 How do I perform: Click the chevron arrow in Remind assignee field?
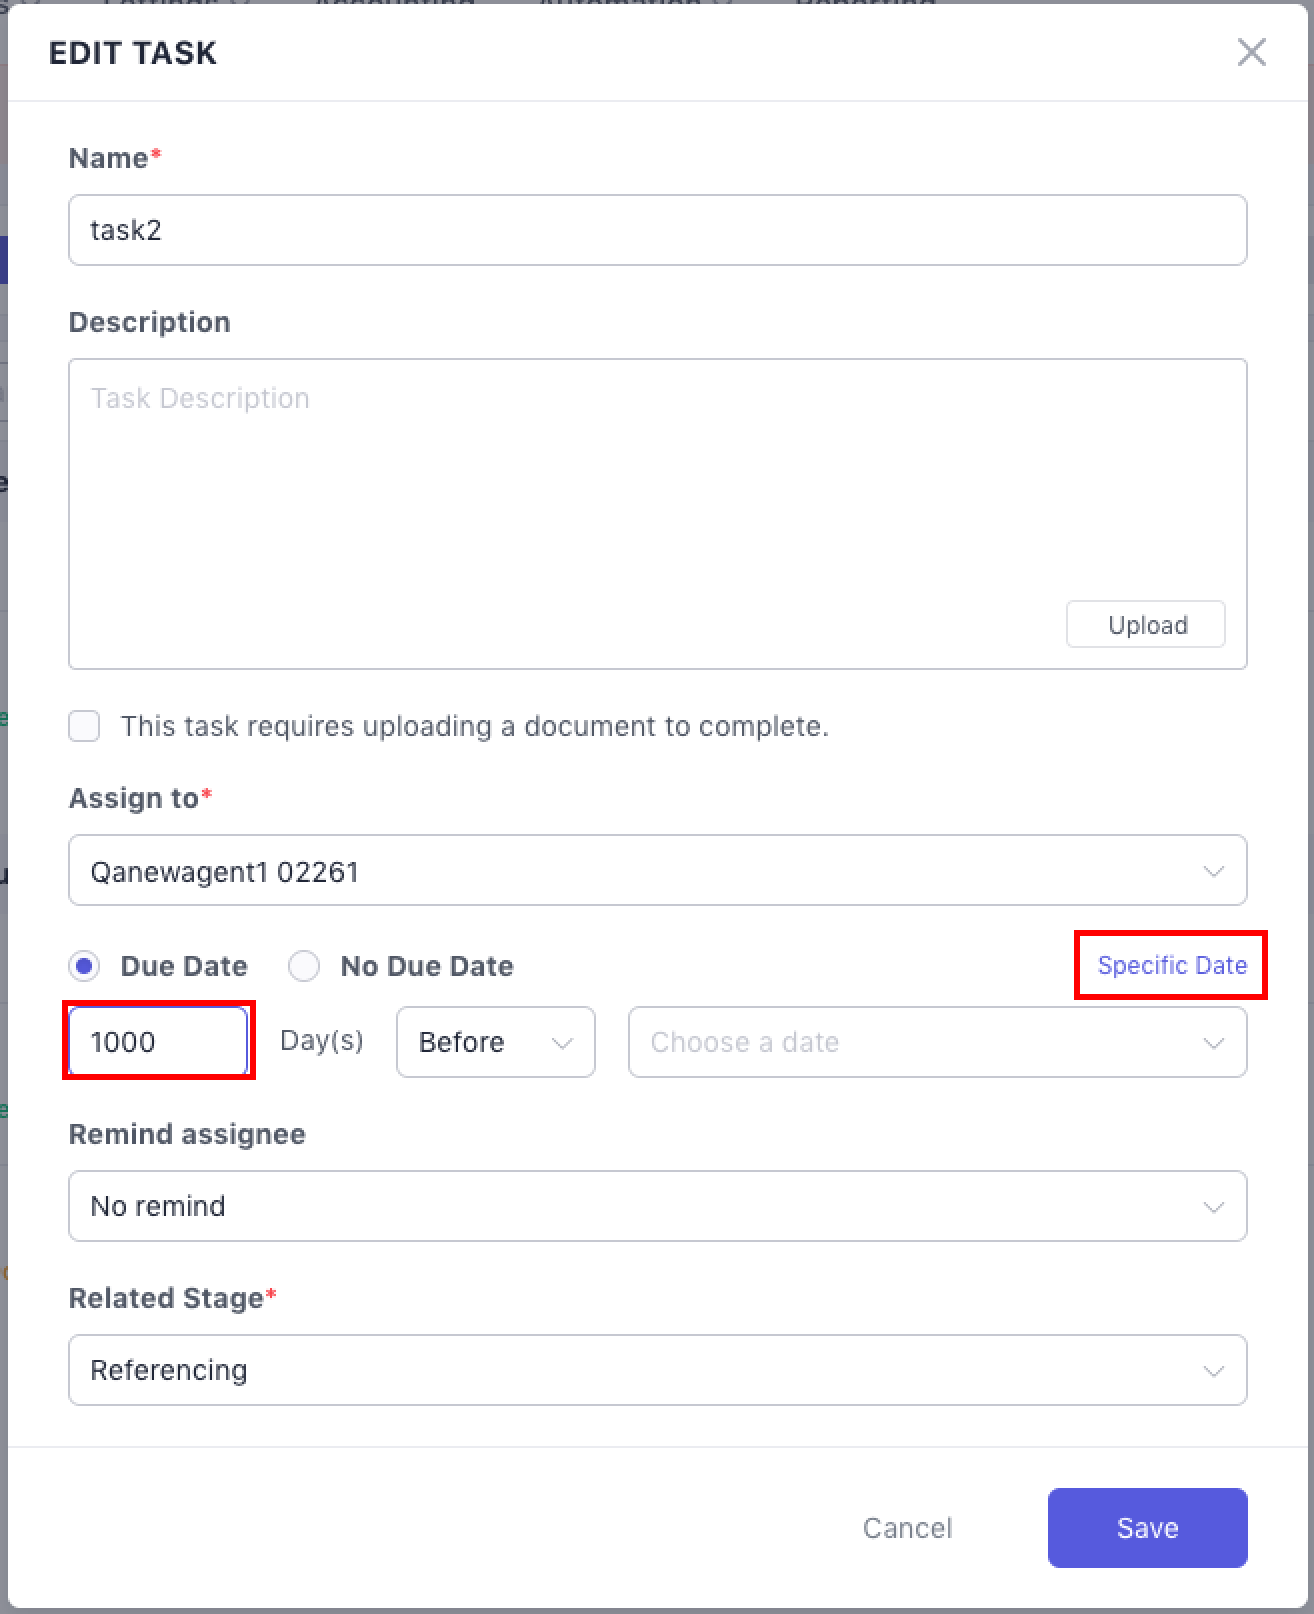(x=1213, y=1207)
